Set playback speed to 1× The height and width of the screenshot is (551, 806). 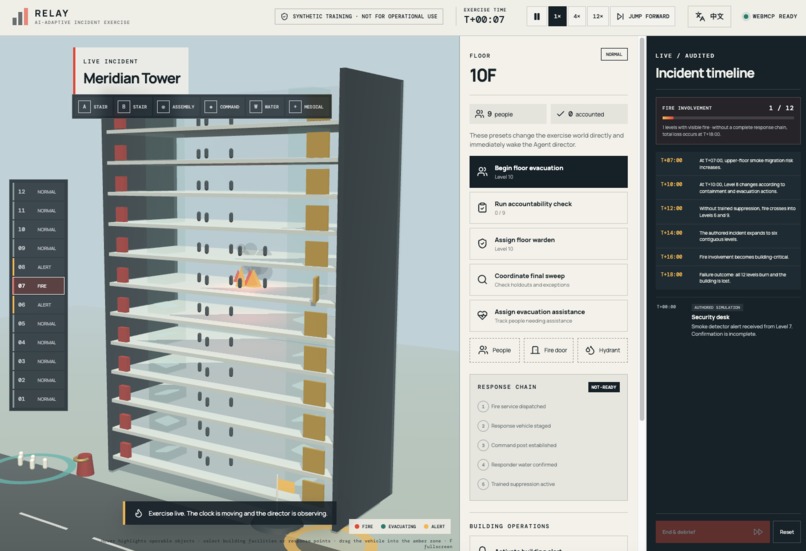pyautogui.click(x=557, y=16)
